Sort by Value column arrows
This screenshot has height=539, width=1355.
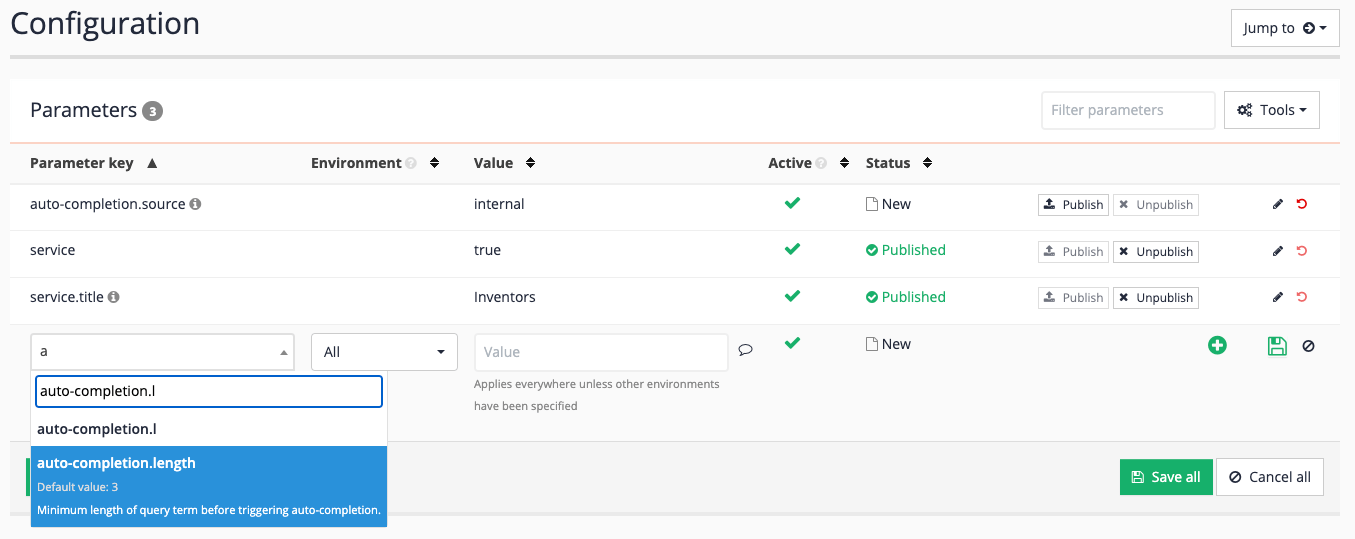[x=530, y=163]
